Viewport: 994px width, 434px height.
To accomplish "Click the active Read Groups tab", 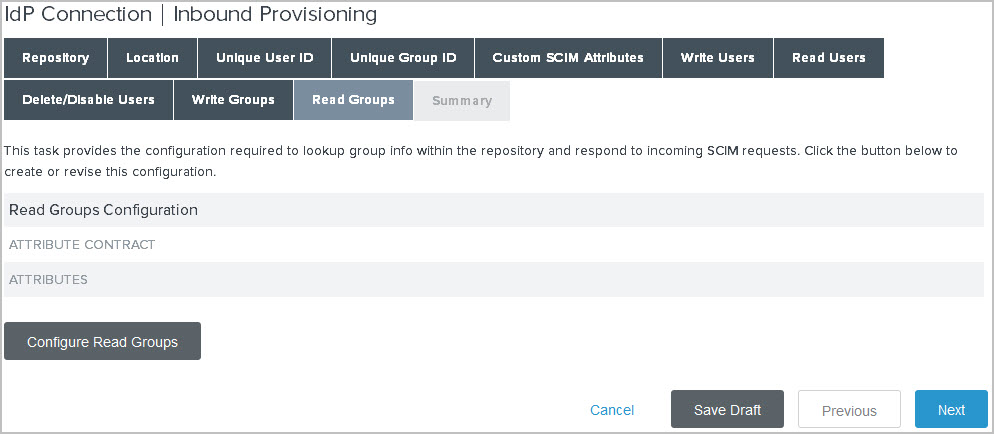I will pyautogui.click(x=353, y=100).
